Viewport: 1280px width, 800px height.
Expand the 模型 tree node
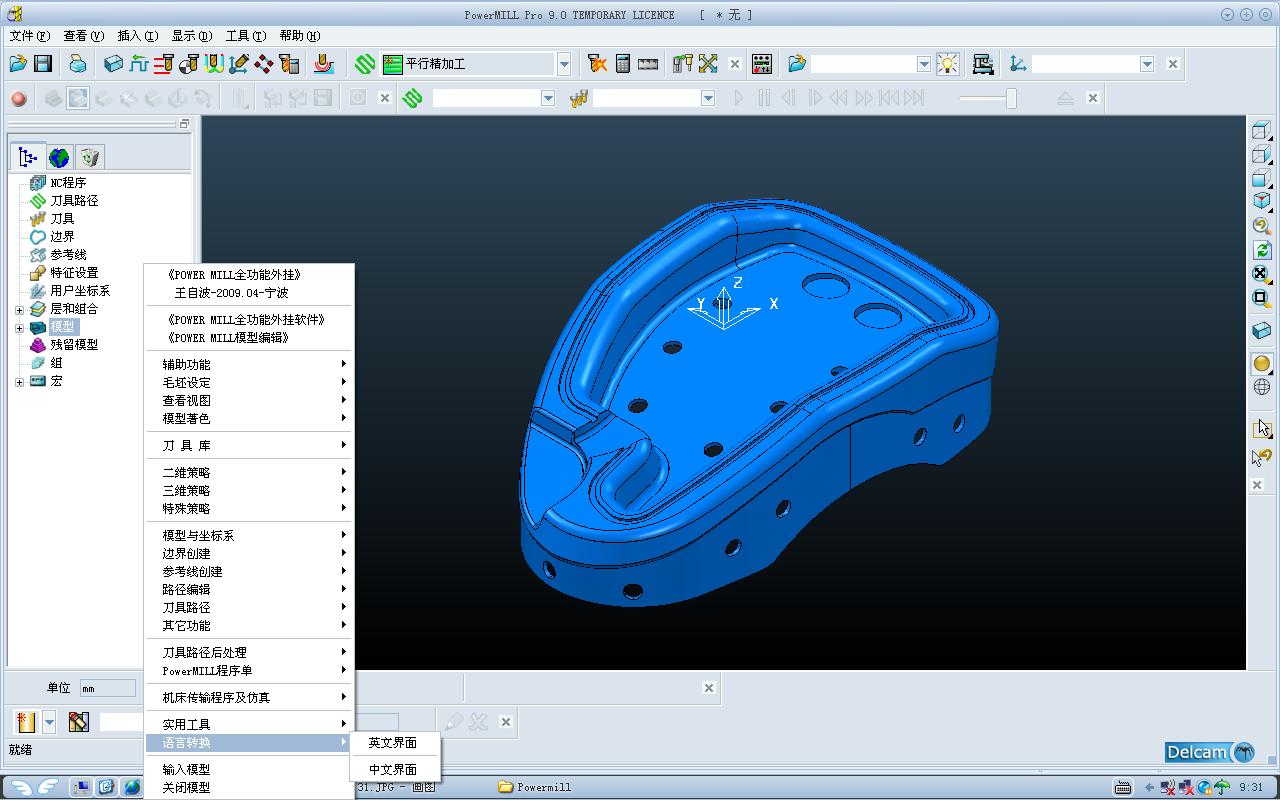(19, 328)
